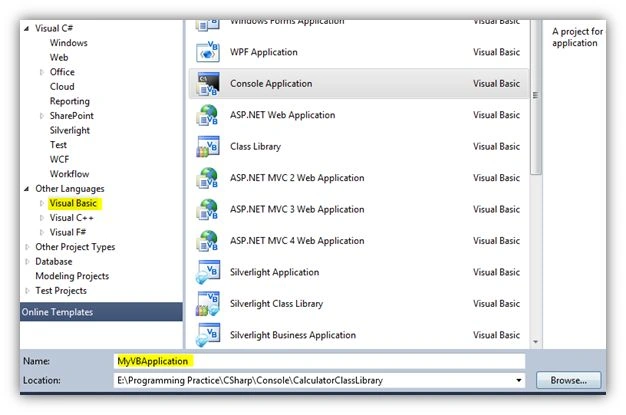Screen dimensions: 626x415
Task: Select the Workflow category
Action: pos(69,174)
